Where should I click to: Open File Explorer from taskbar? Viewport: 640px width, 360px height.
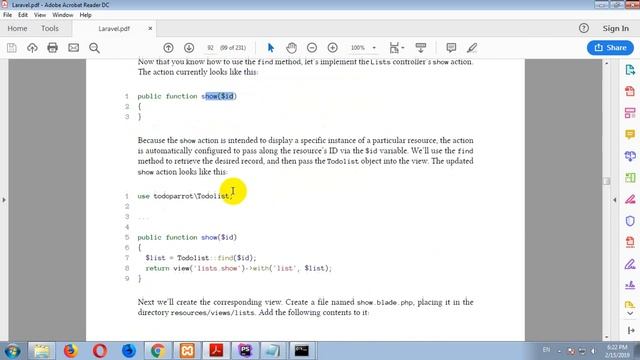tap(41, 351)
